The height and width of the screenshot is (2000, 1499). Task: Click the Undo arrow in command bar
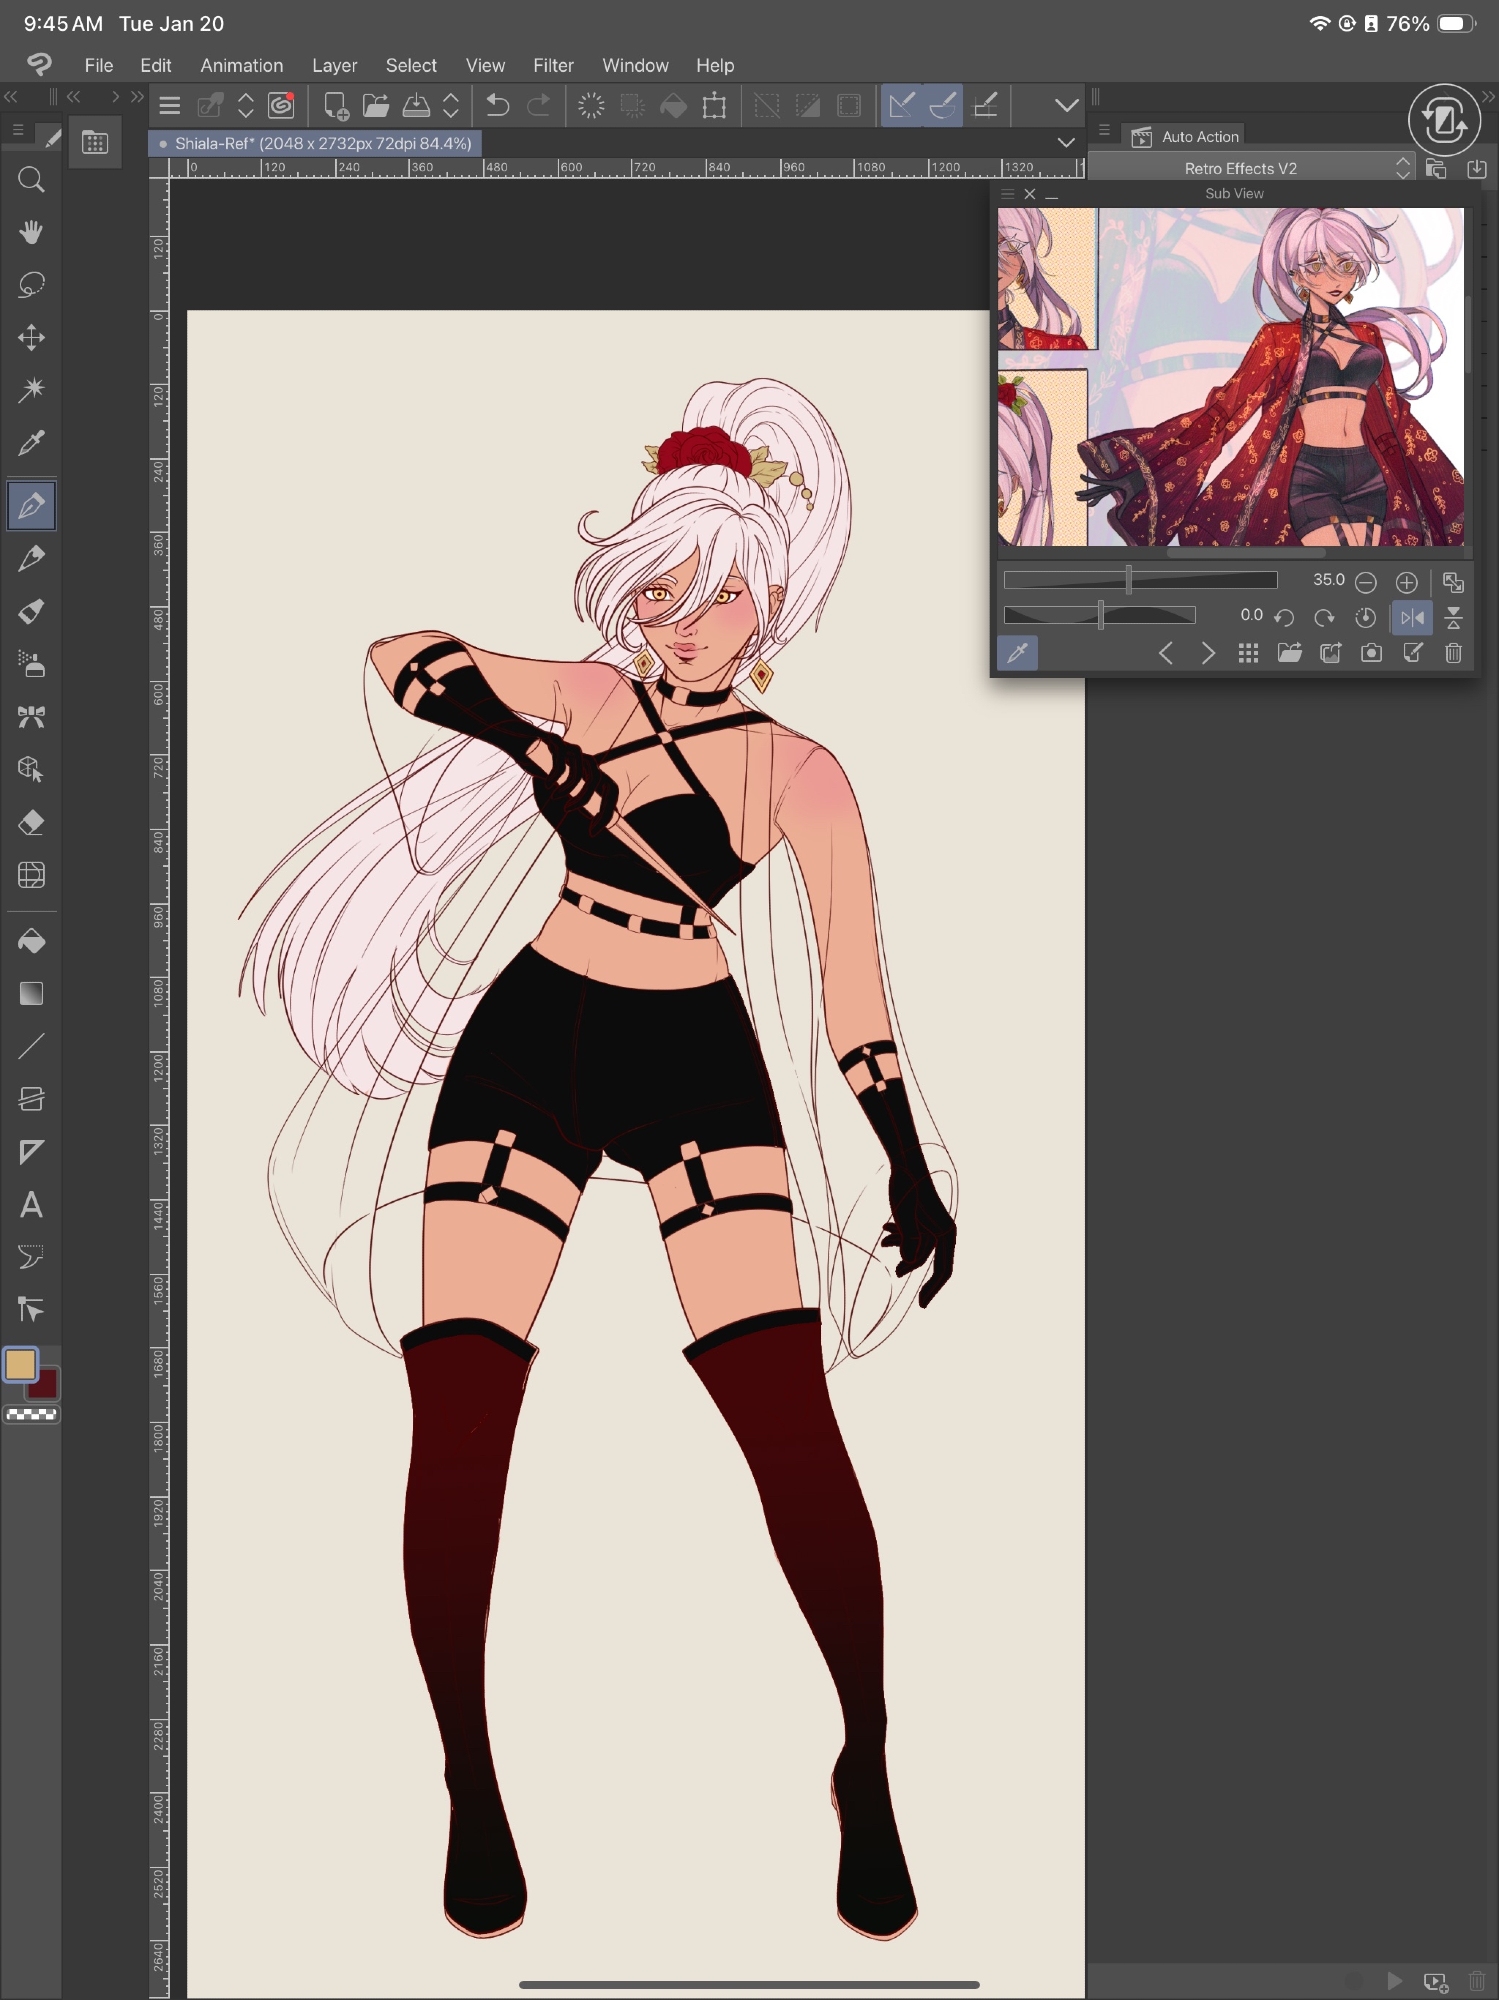pyautogui.click(x=497, y=105)
